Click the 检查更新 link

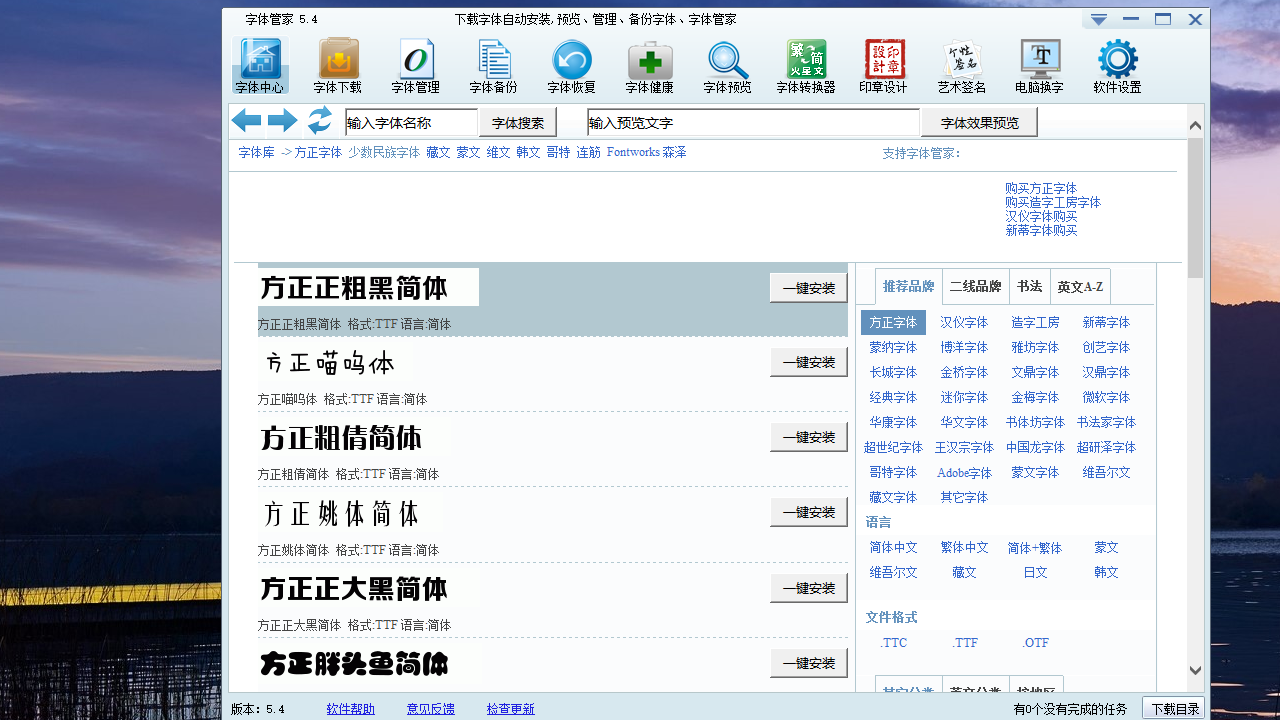coord(510,709)
